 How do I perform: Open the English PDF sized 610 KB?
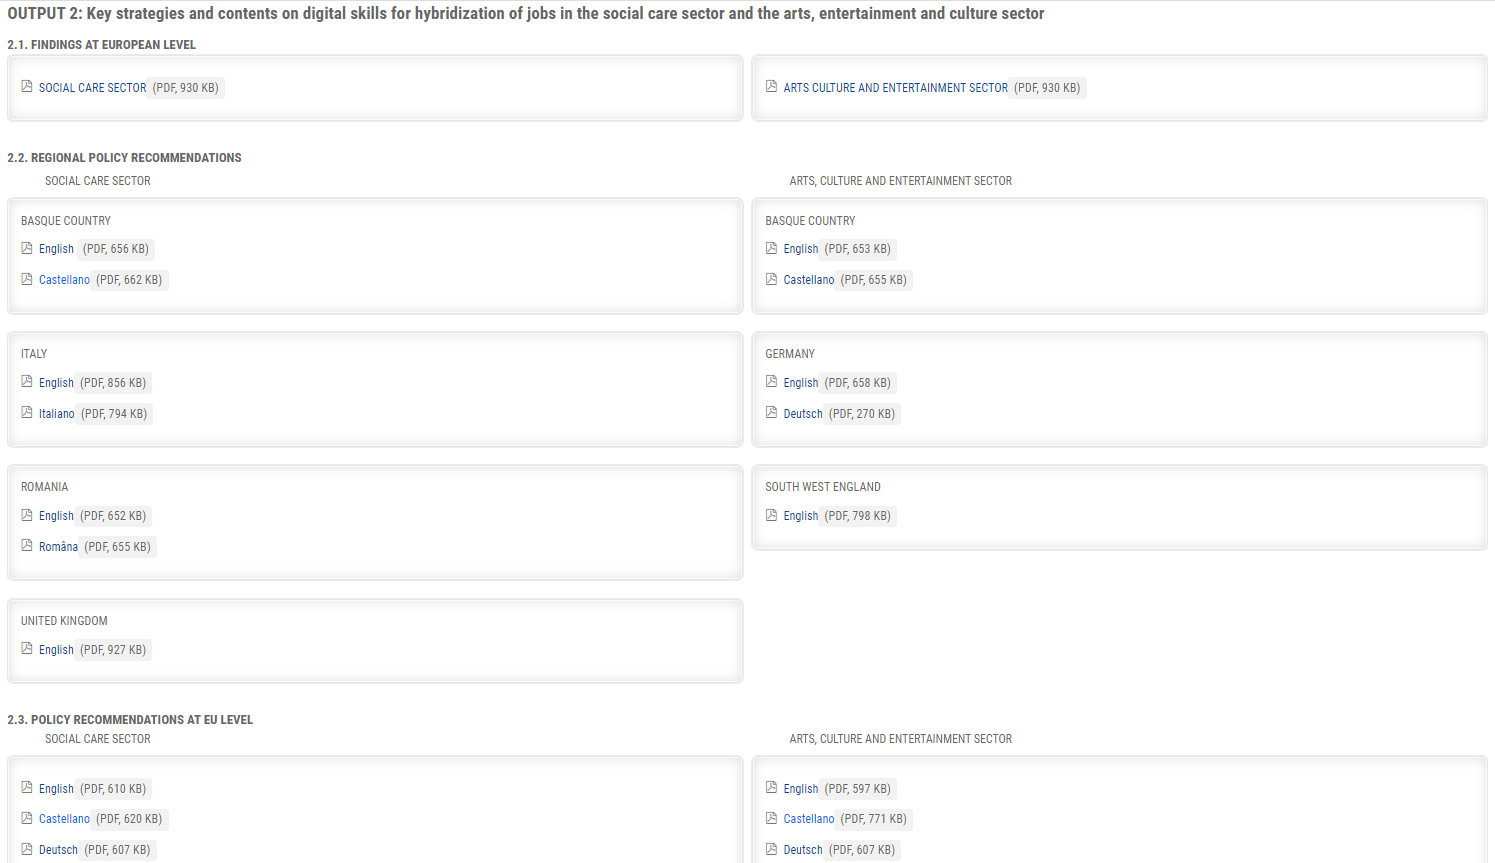tap(56, 789)
